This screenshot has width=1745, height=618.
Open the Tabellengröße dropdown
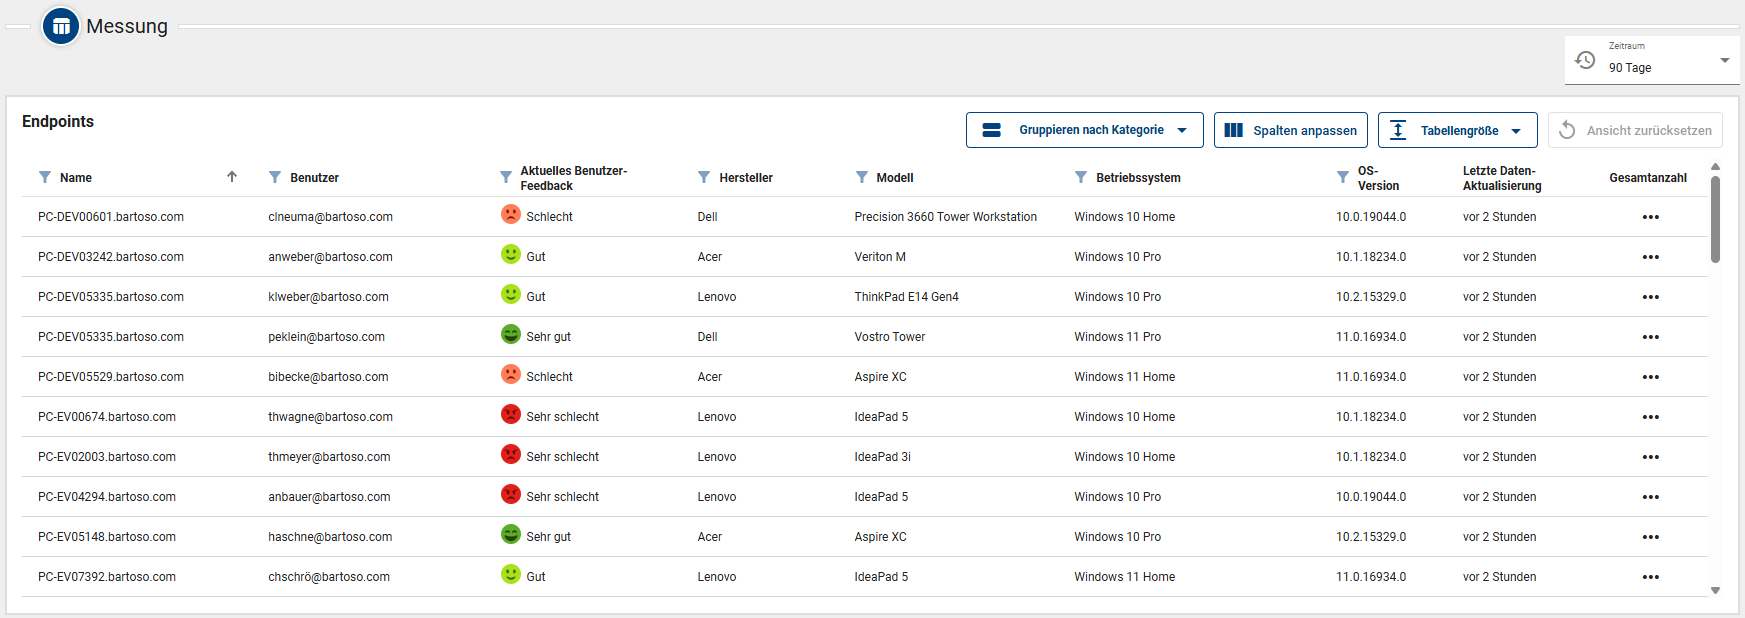(1457, 130)
